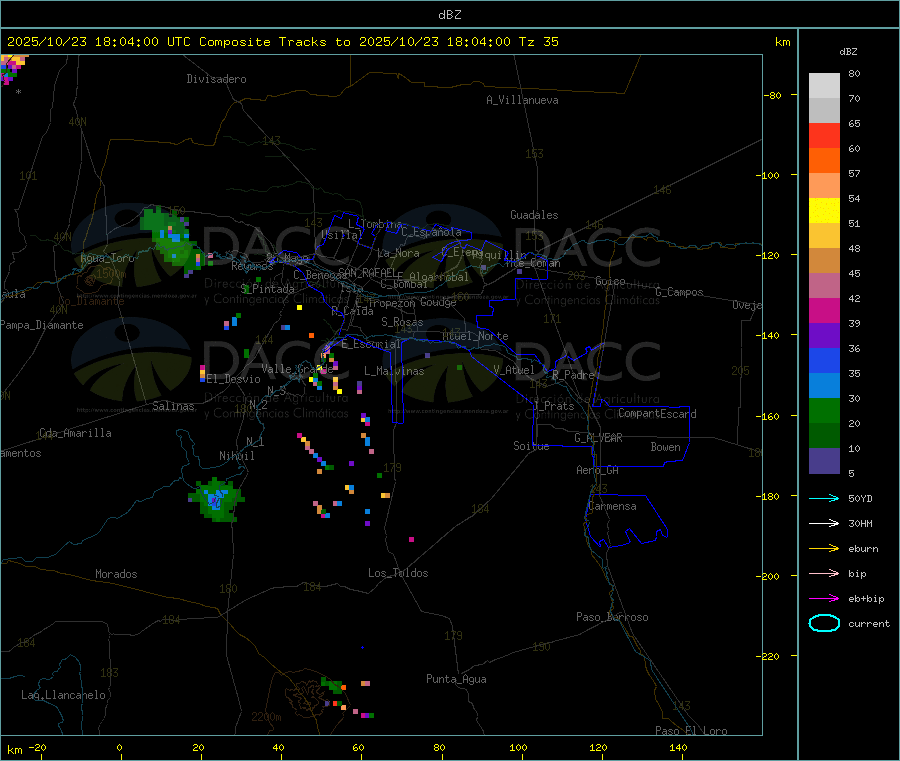The height and width of the screenshot is (761, 900).
Task: Click the Divisadero location label
Action: click(216, 79)
